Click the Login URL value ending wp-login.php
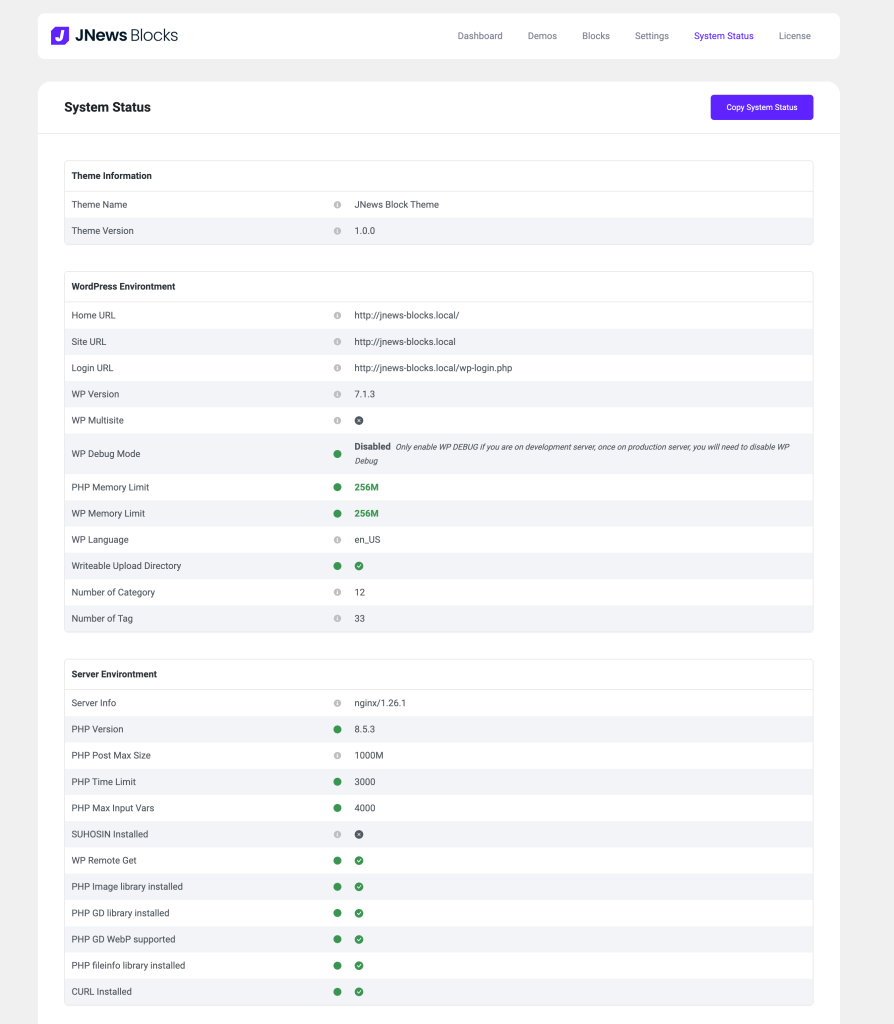Screen dimensions: 894x1024 point(433,368)
